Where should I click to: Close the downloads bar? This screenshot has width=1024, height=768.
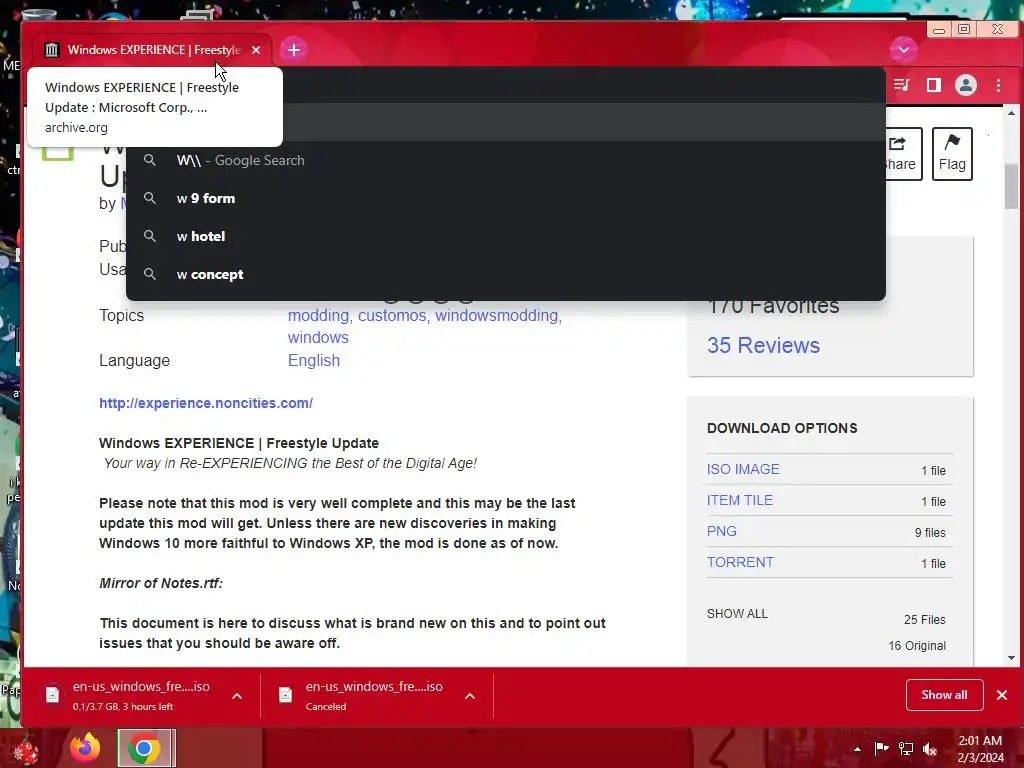1002,695
